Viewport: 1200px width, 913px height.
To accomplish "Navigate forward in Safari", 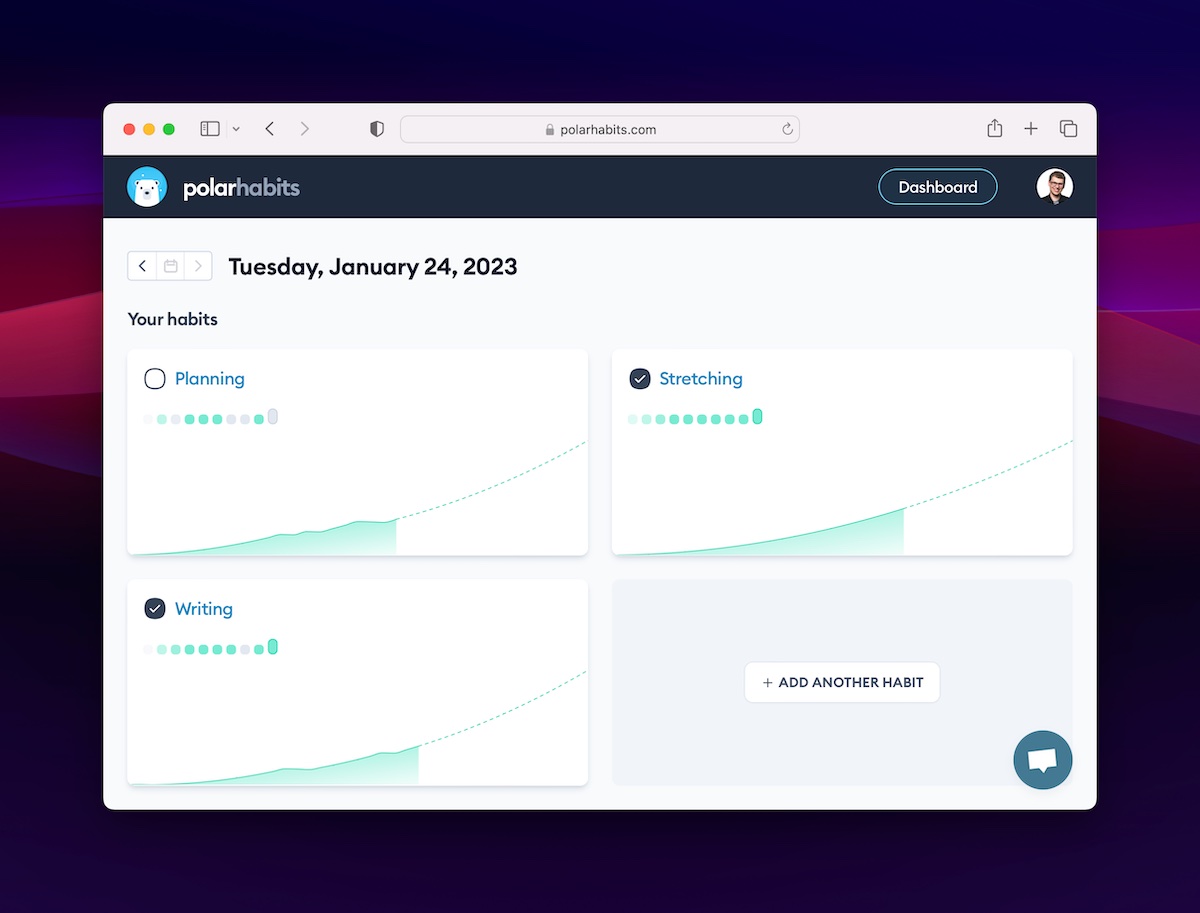I will [305, 129].
